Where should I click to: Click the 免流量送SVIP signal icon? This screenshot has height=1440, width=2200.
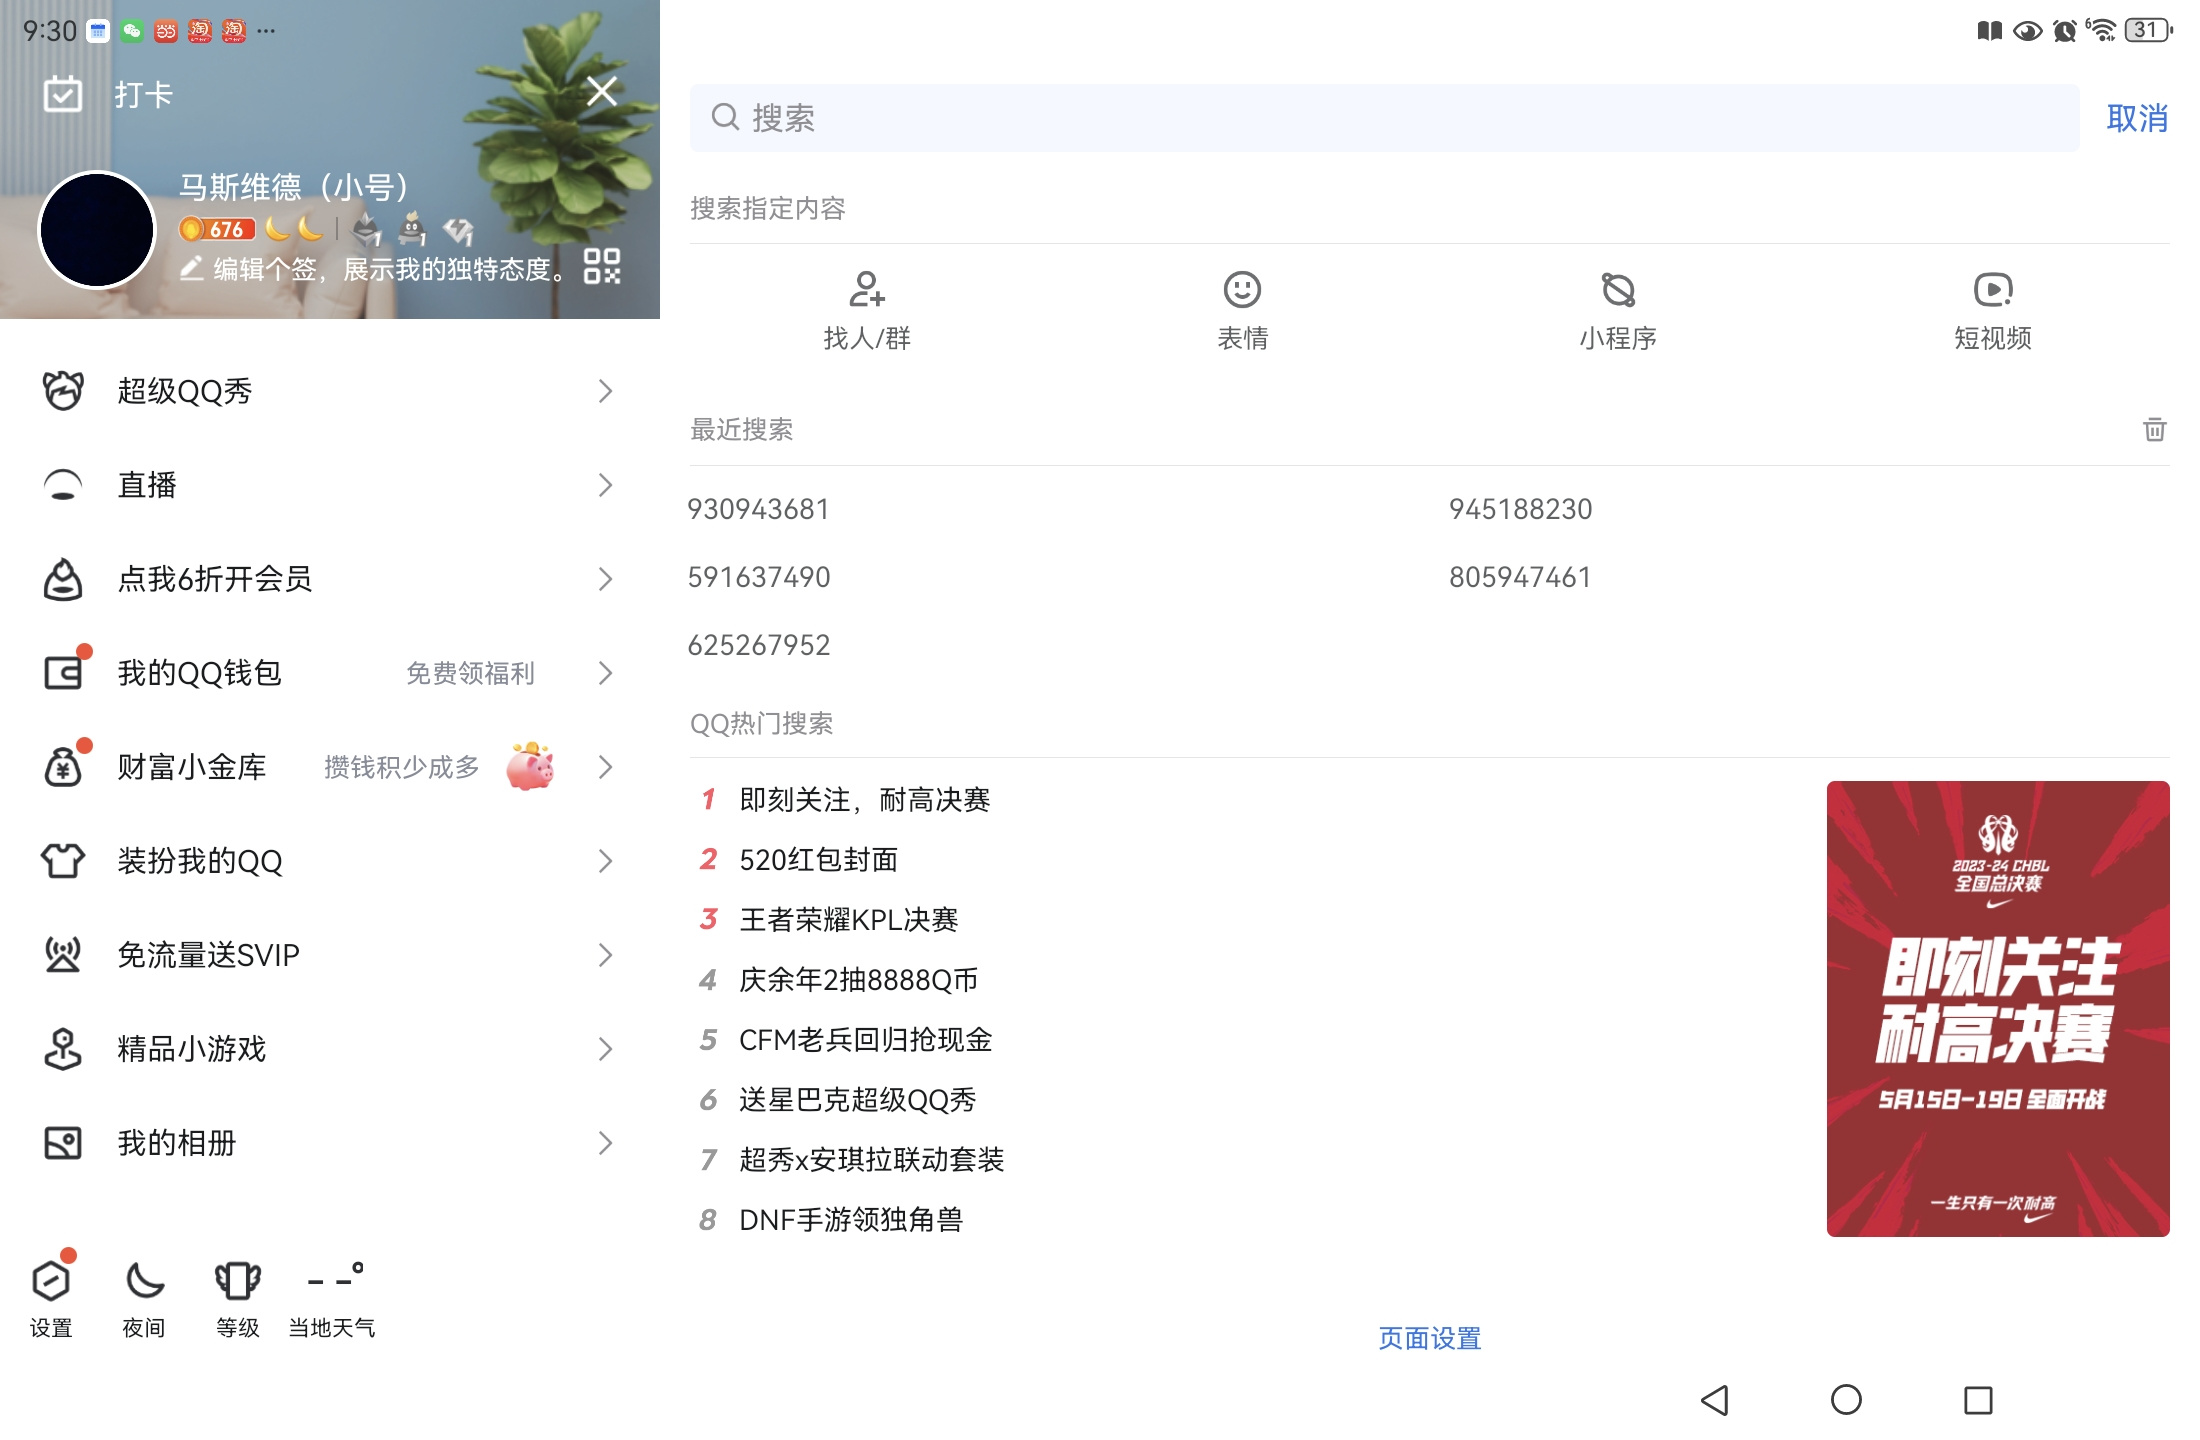[x=63, y=954]
